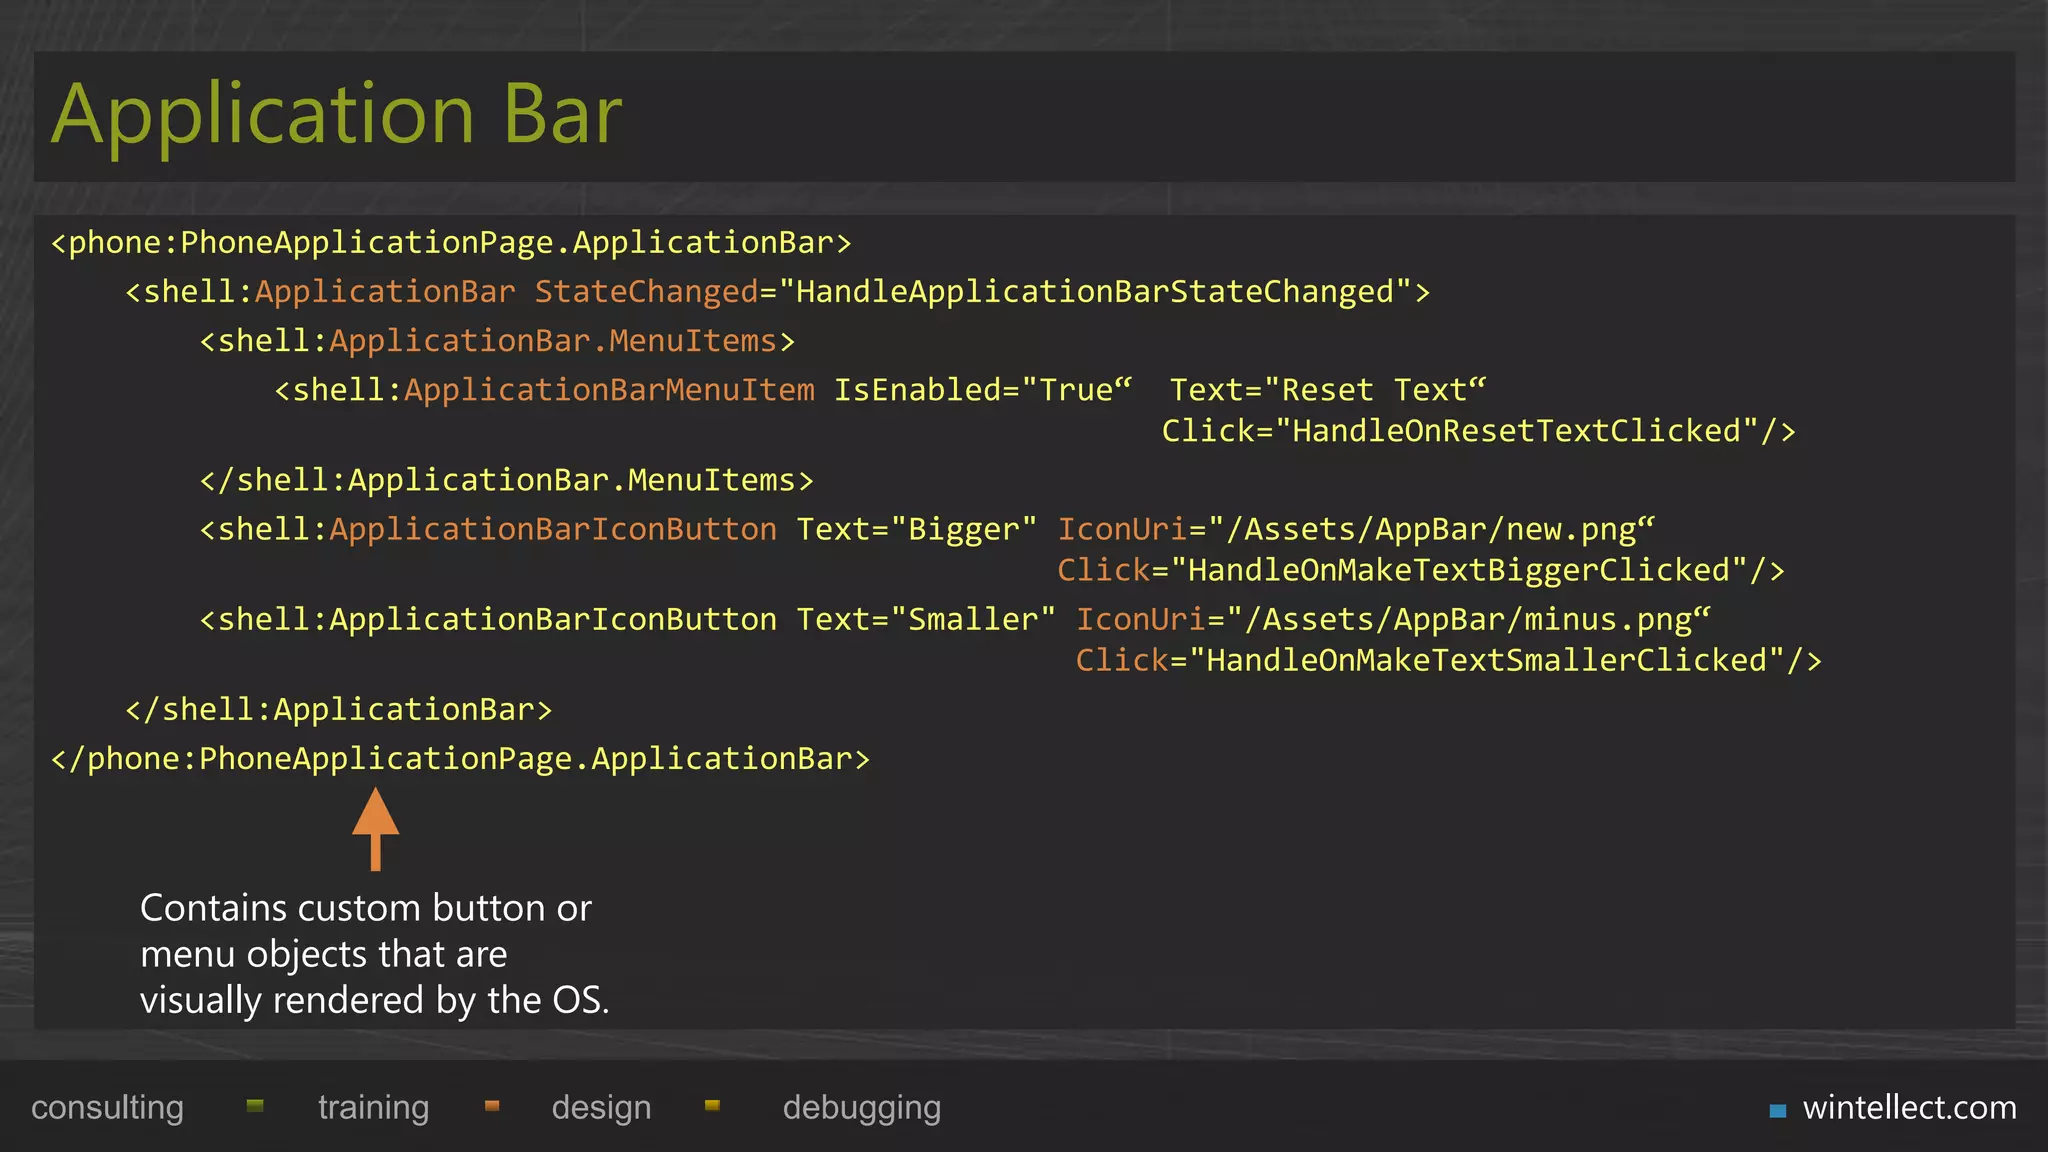Click the orange square bullet after training
Screen dimensions: 2048x1152
pyautogui.click(x=491, y=1105)
